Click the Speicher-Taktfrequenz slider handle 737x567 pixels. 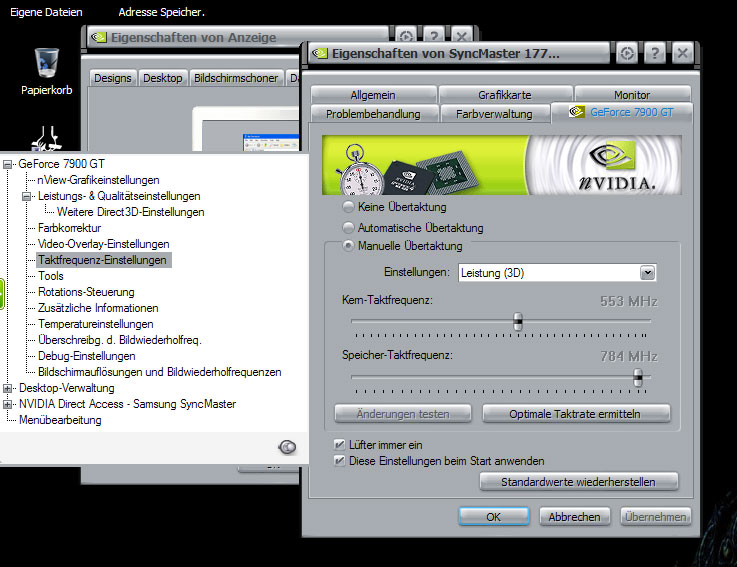point(638,378)
